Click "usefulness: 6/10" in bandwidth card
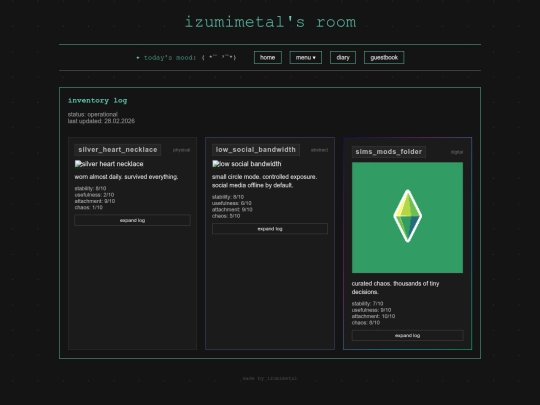The height and width of the screenshot is (405, 540). click(231, 203)
